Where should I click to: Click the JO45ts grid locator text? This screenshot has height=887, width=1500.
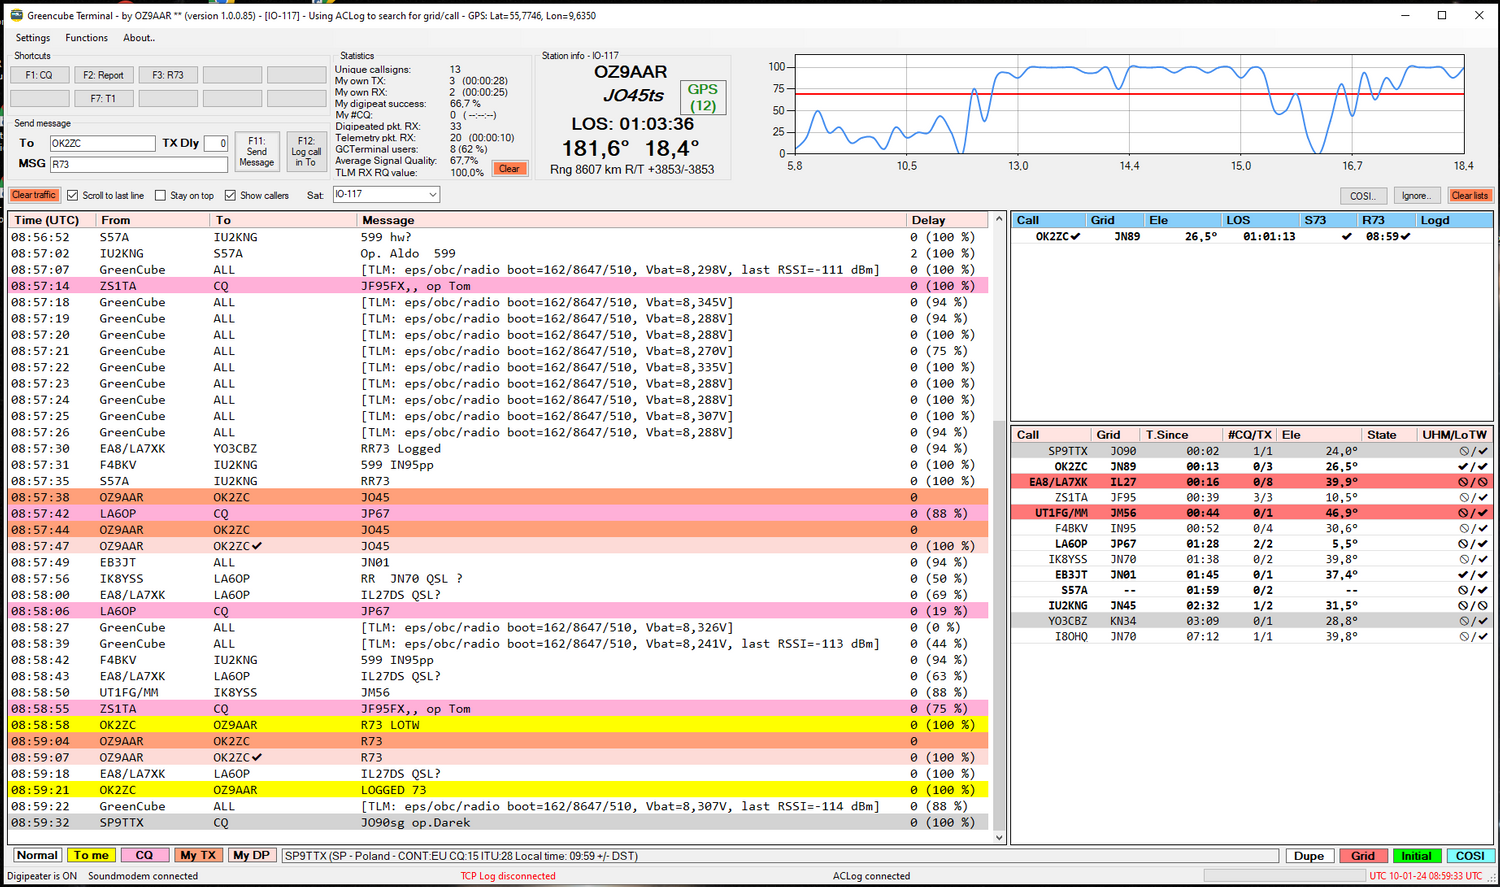(633, 96)
